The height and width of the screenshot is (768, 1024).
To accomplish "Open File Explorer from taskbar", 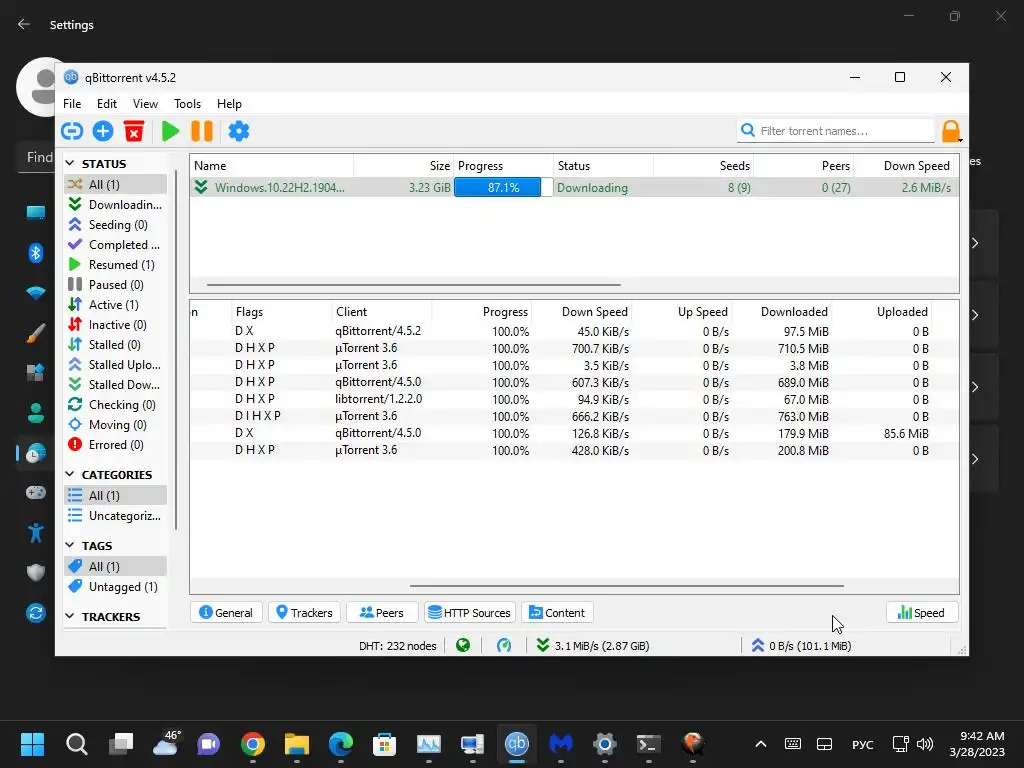I will click(x=296, y=744).
